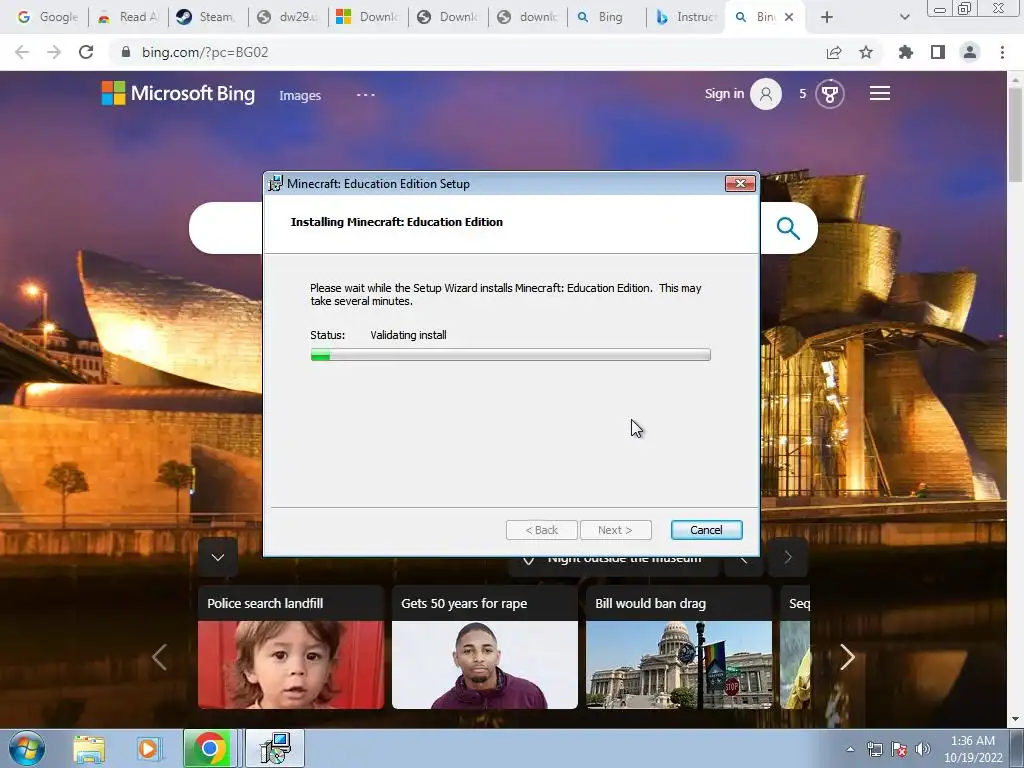Show hidden system tray icons
Screen dimensions: 1024x768
point(850,749)
